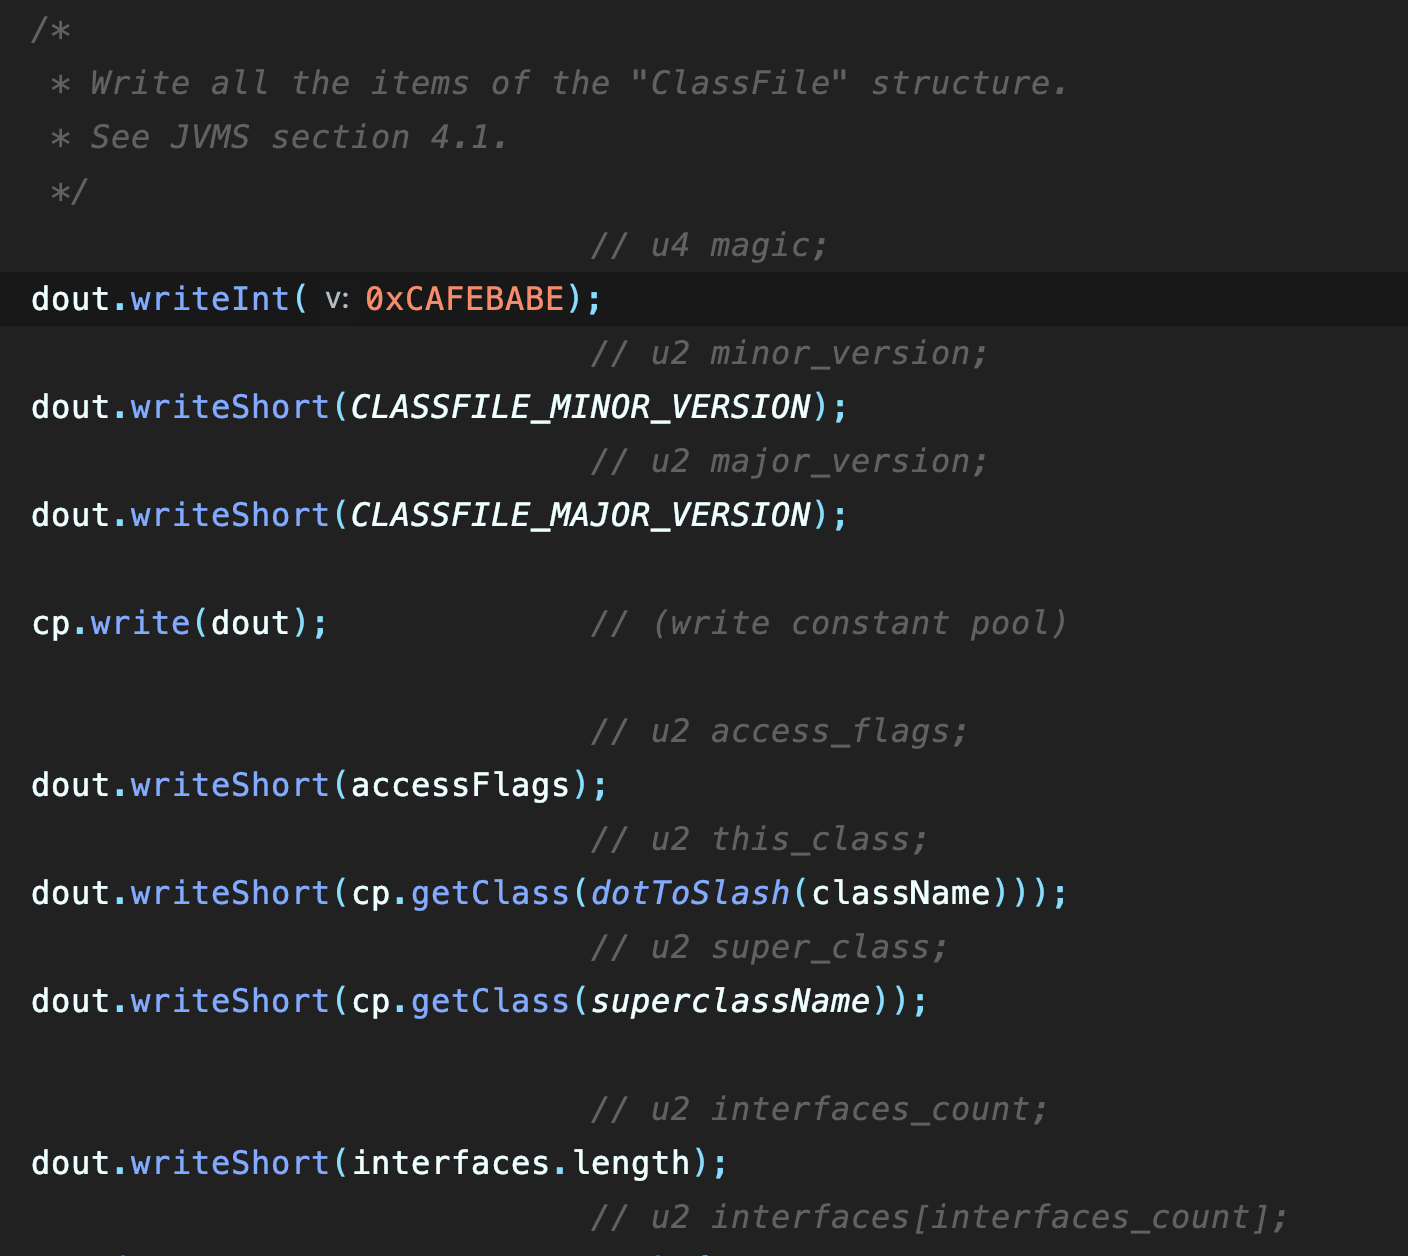Click the superclassName field reference

[x=730, y=1001]
